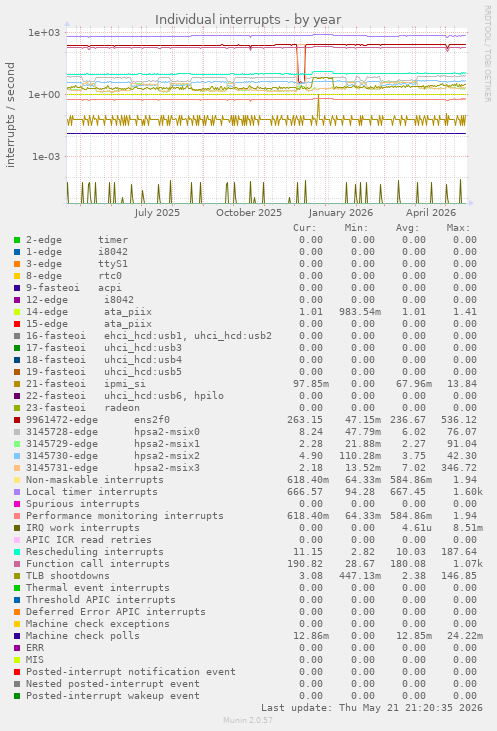Viewport: 497px width, 731px height.
Task: Click the pink Function call interrupts swatch
Action: 17,564
